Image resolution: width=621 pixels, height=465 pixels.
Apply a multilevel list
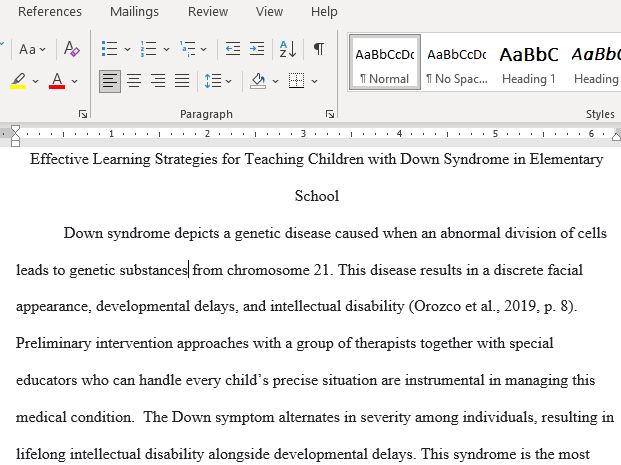tap(187, 49)
